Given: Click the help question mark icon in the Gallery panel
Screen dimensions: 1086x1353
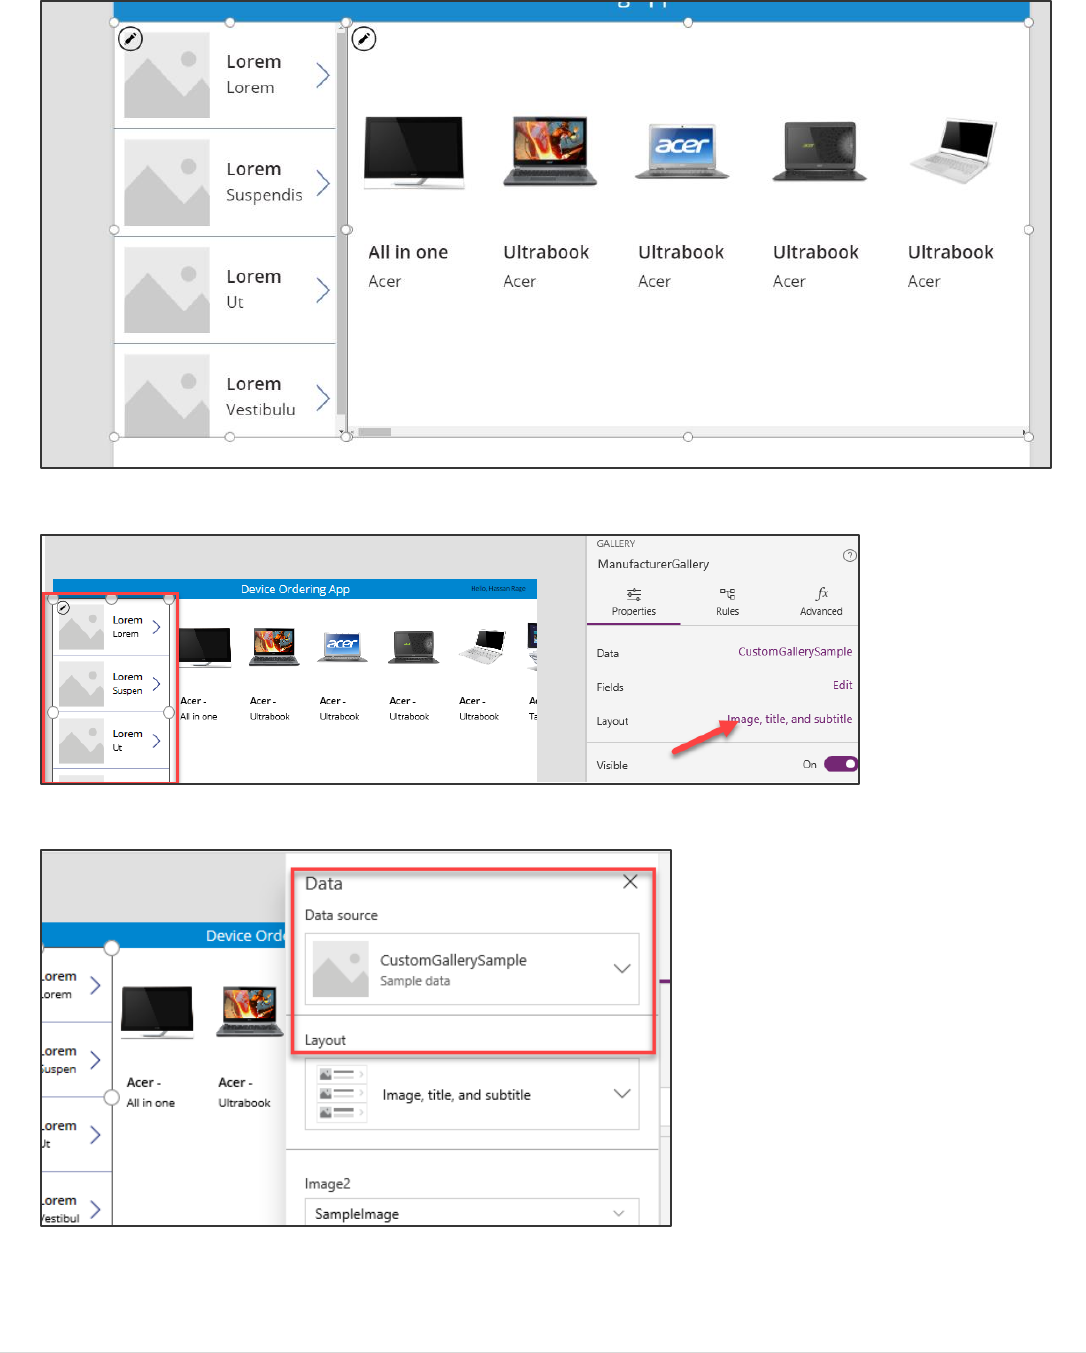Looking at the screenshot, I should [850, 556].
